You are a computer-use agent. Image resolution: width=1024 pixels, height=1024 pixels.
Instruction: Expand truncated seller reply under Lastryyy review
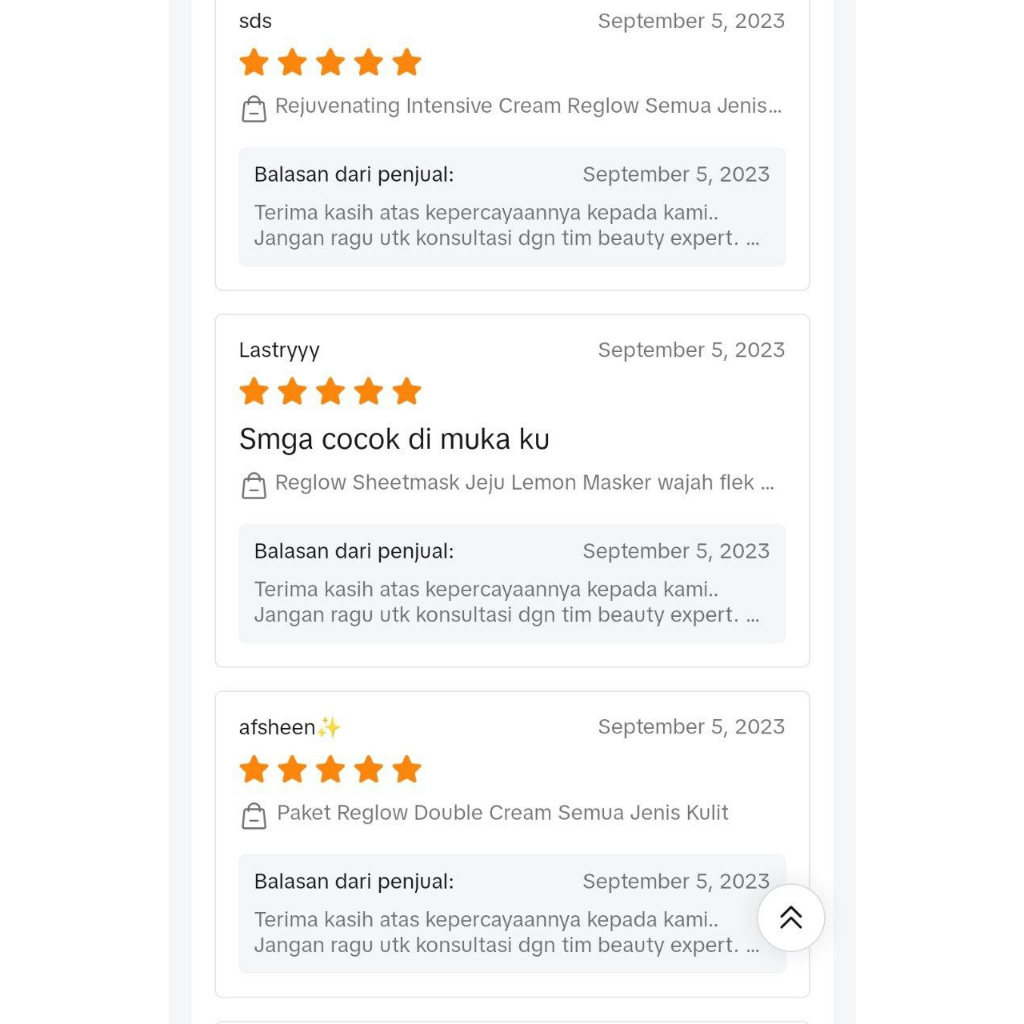point(752,616)
